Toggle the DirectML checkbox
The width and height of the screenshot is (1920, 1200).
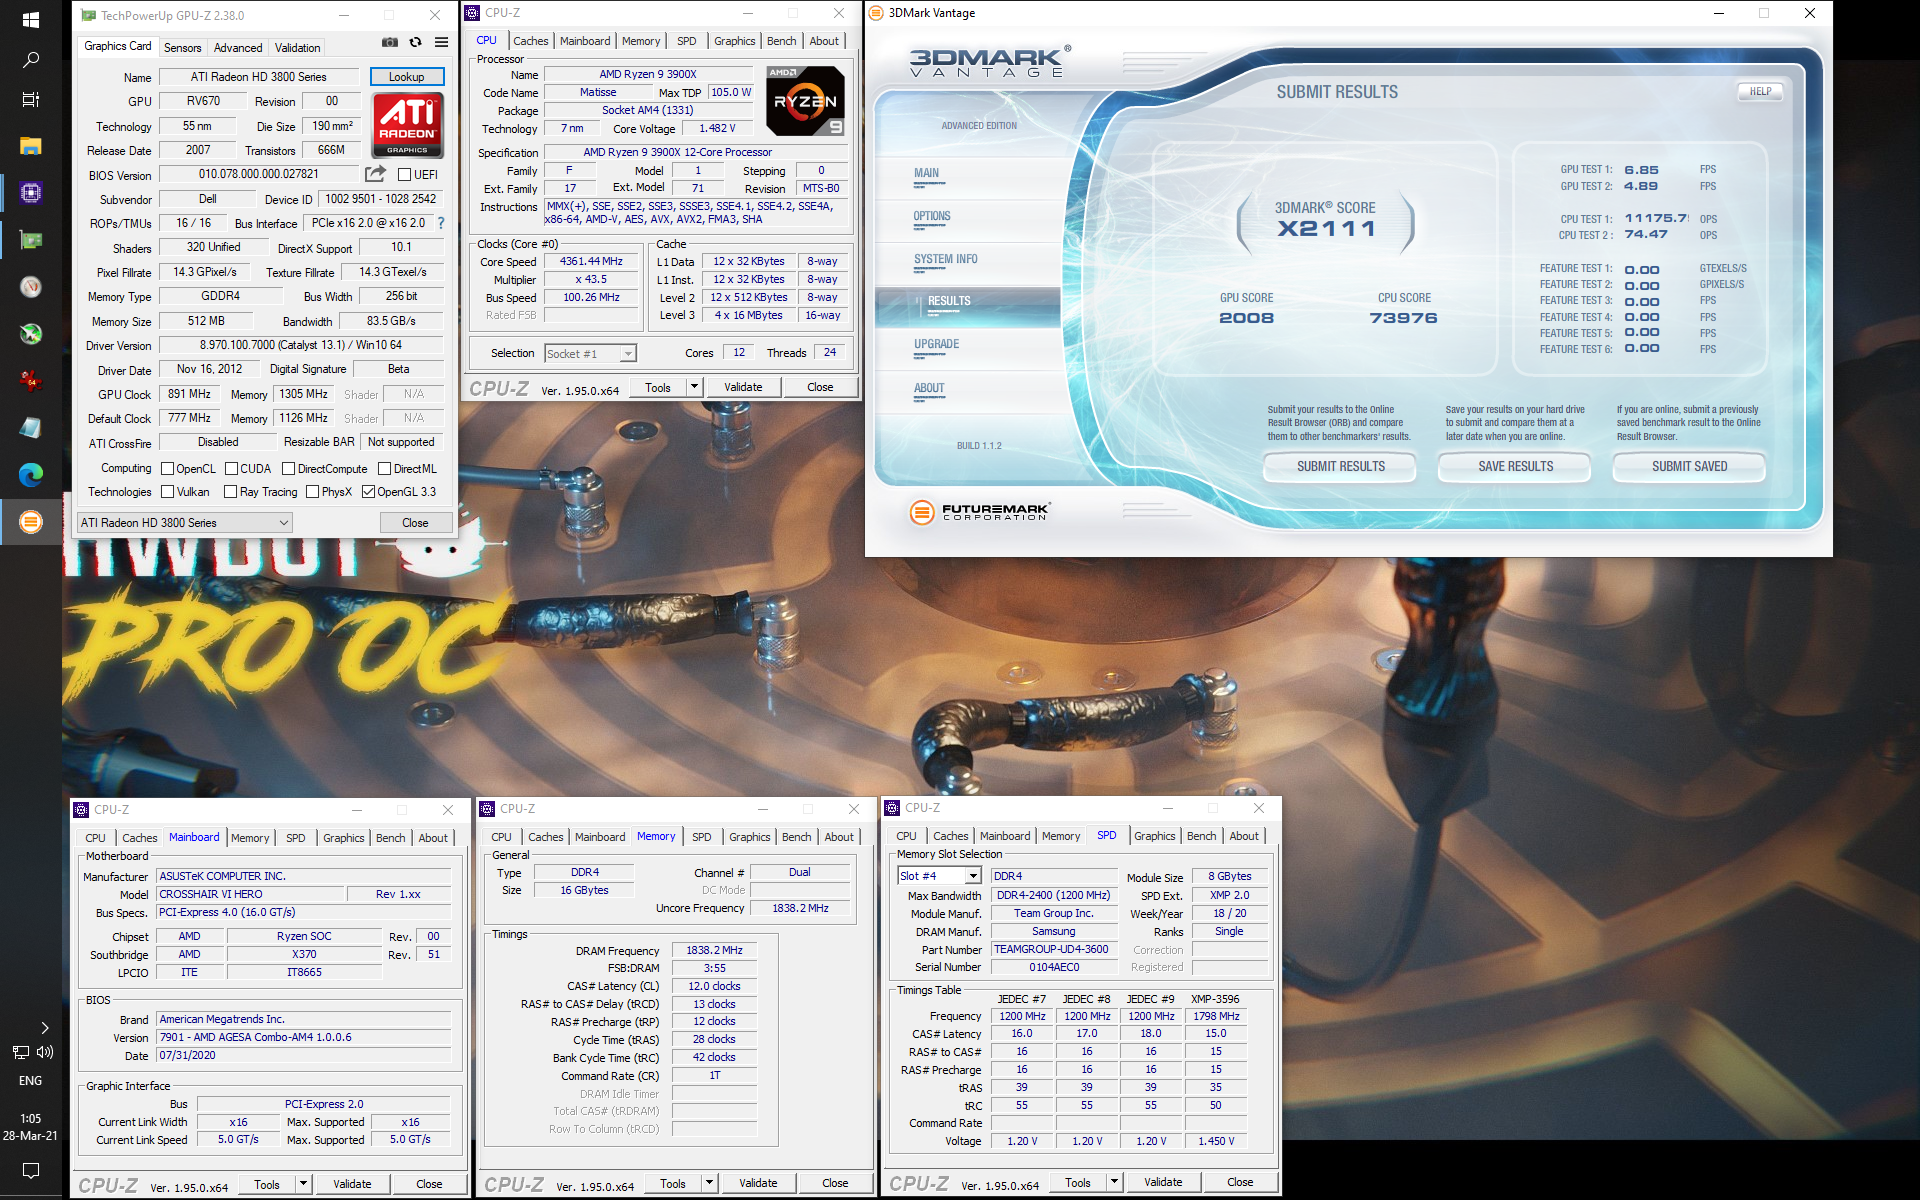pos(384,469)
